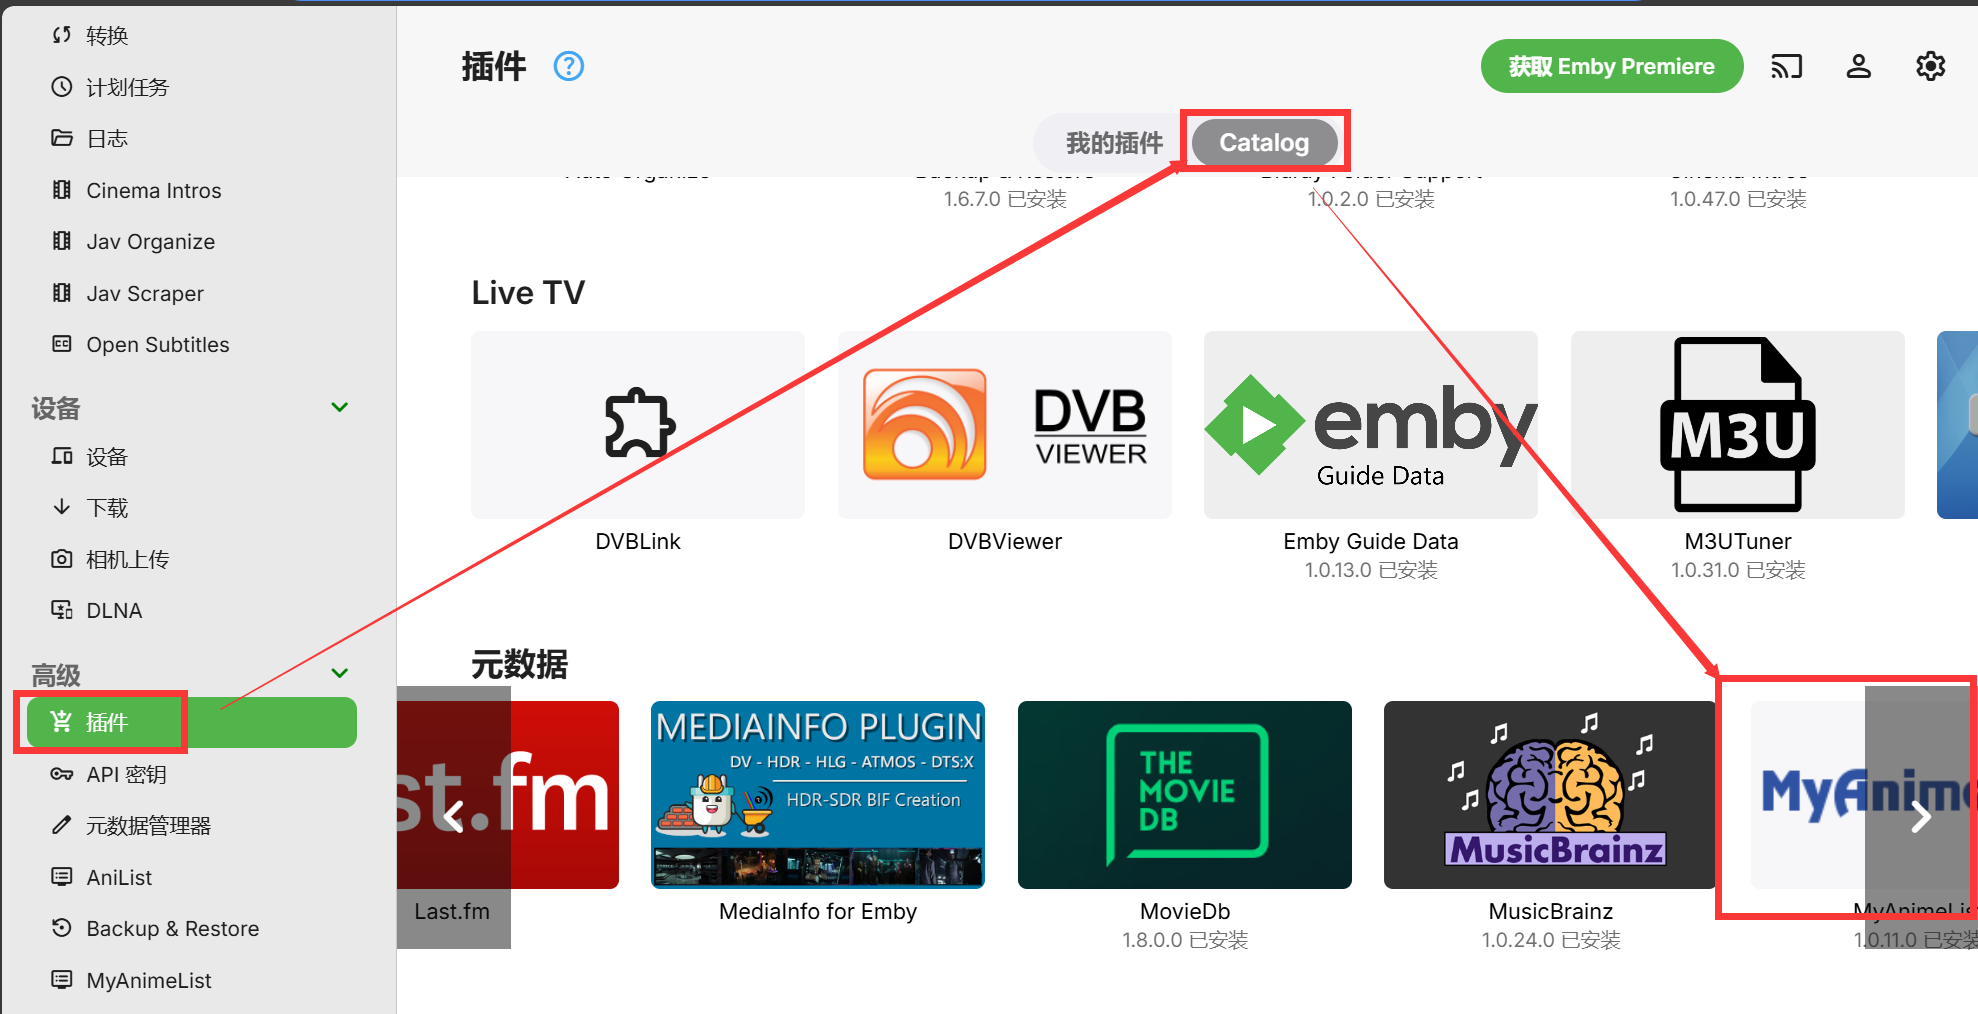This screenshot has height=1014, width=1978.
Task: Collapse the 高级 sidebar section chevron
Action: [340, 673]
